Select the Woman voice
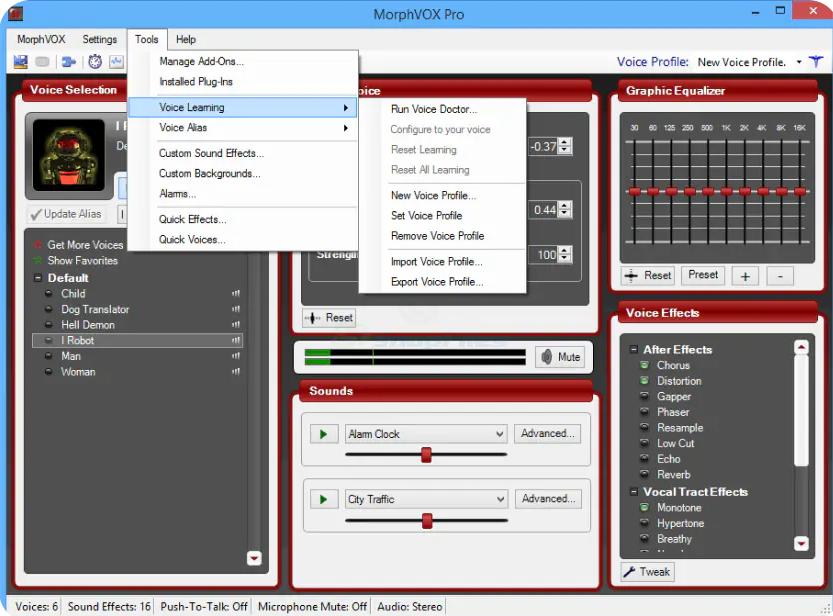 coord(78,372)
